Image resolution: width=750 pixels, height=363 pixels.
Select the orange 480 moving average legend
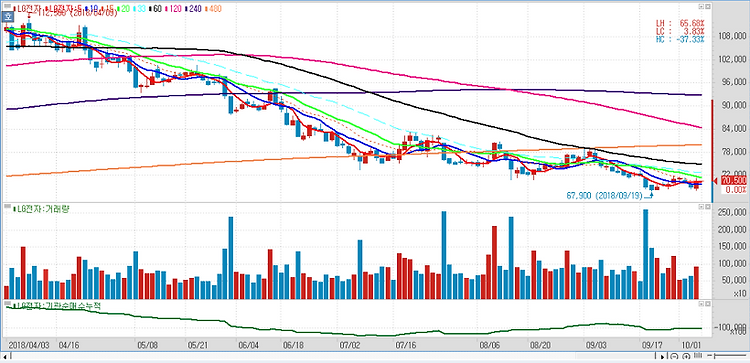(x=213, y=8)
